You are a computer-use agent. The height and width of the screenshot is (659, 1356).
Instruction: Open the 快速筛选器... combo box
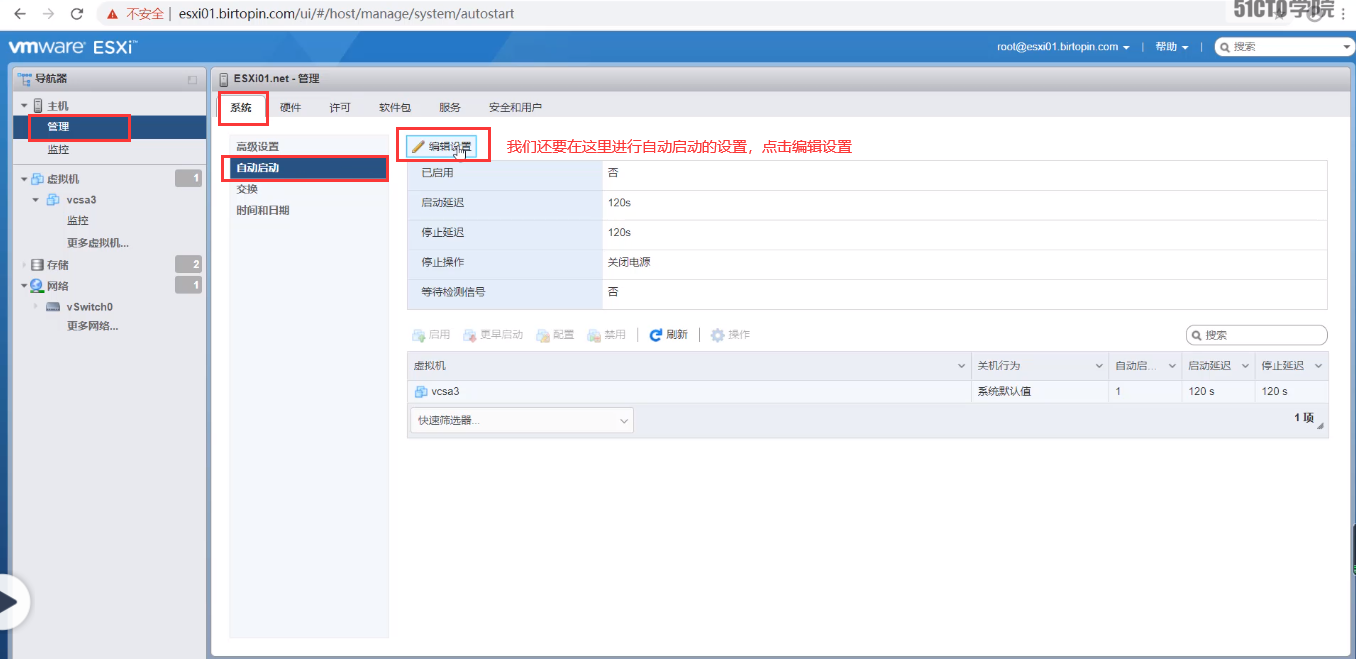tap(521, 421)
